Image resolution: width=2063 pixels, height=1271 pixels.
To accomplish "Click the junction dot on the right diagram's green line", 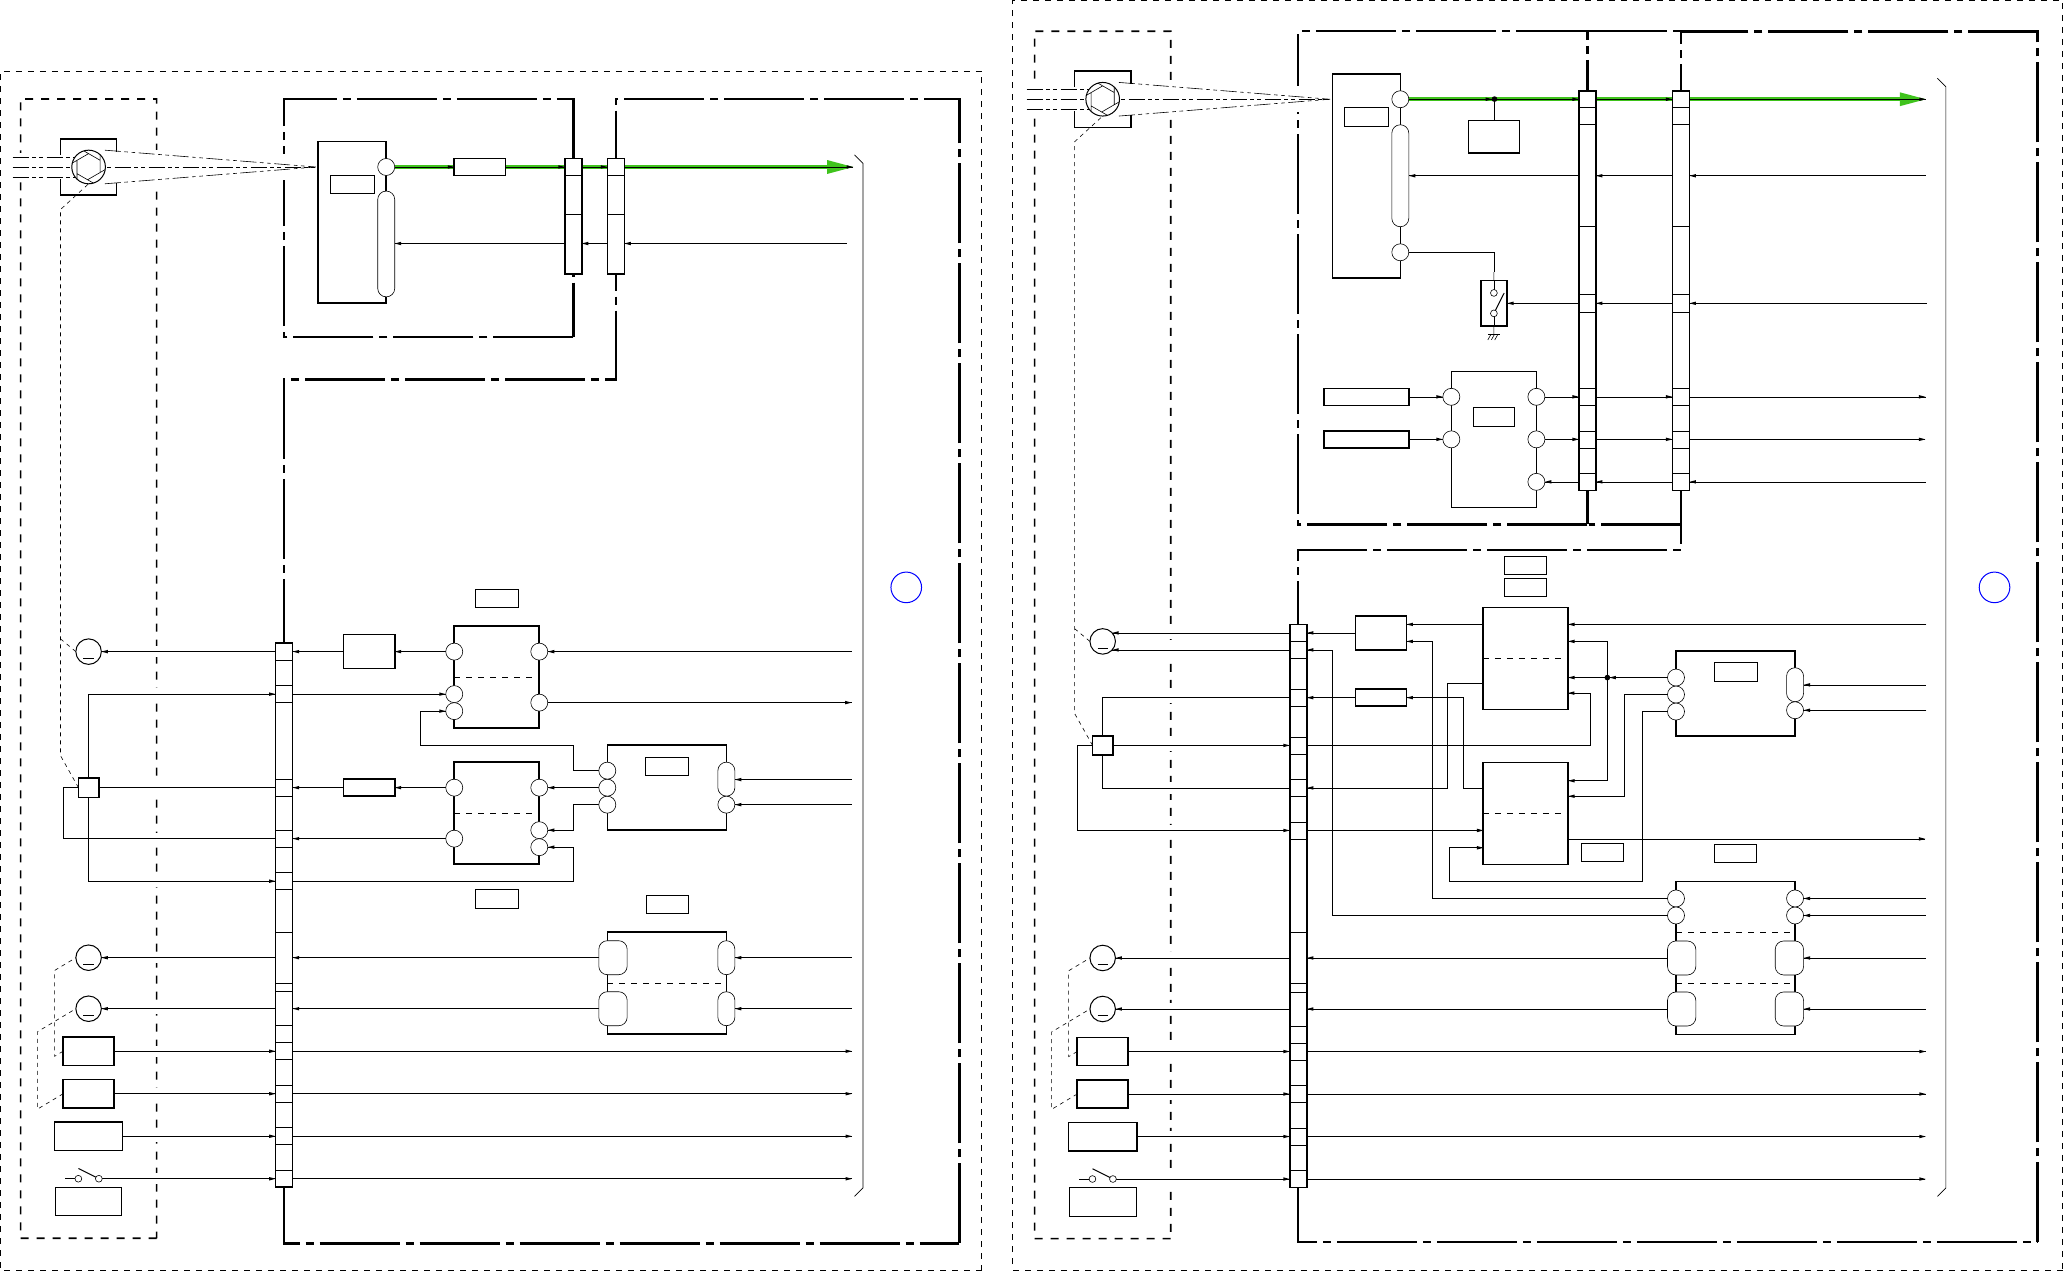I will point(1494,99).
